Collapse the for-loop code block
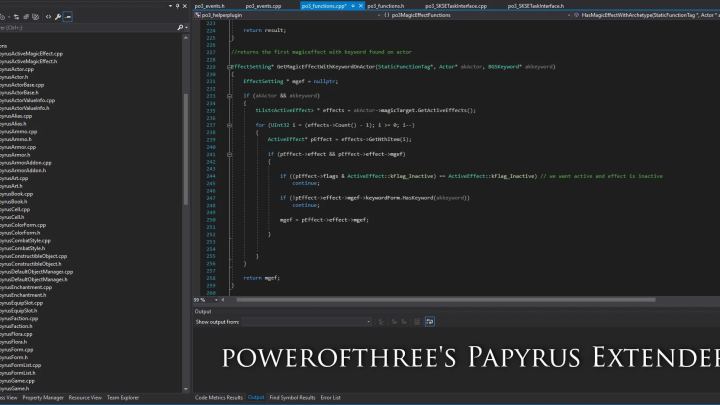The width and height of the screenshot is (720, 405). pos(229,125)
